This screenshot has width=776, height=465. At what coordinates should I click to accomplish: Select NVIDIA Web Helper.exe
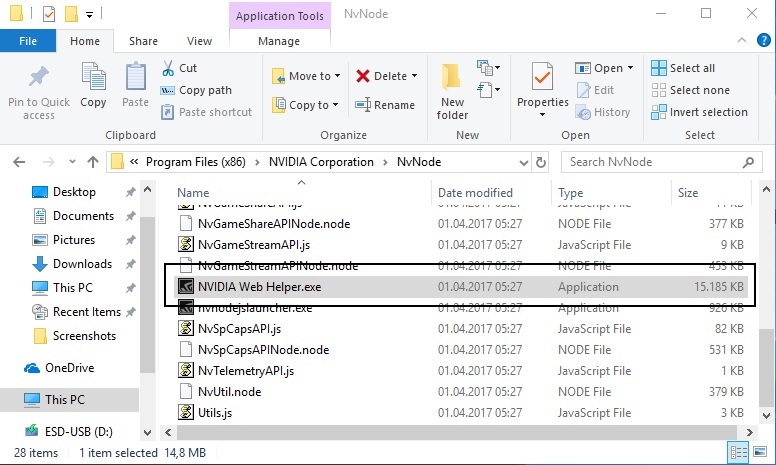coord(459,286)
